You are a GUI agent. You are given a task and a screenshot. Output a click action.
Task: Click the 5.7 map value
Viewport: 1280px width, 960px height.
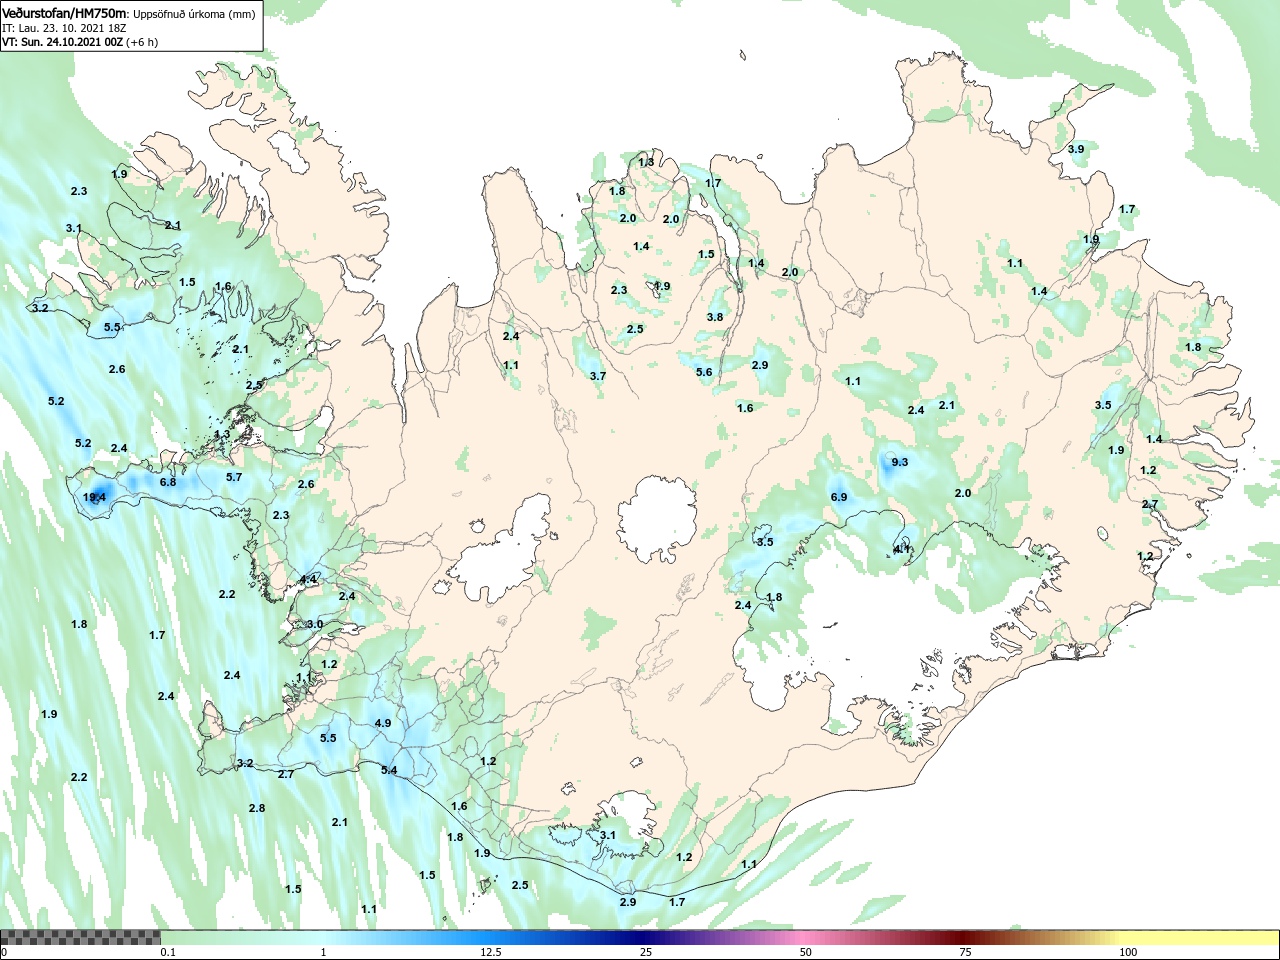coord(234,477)
